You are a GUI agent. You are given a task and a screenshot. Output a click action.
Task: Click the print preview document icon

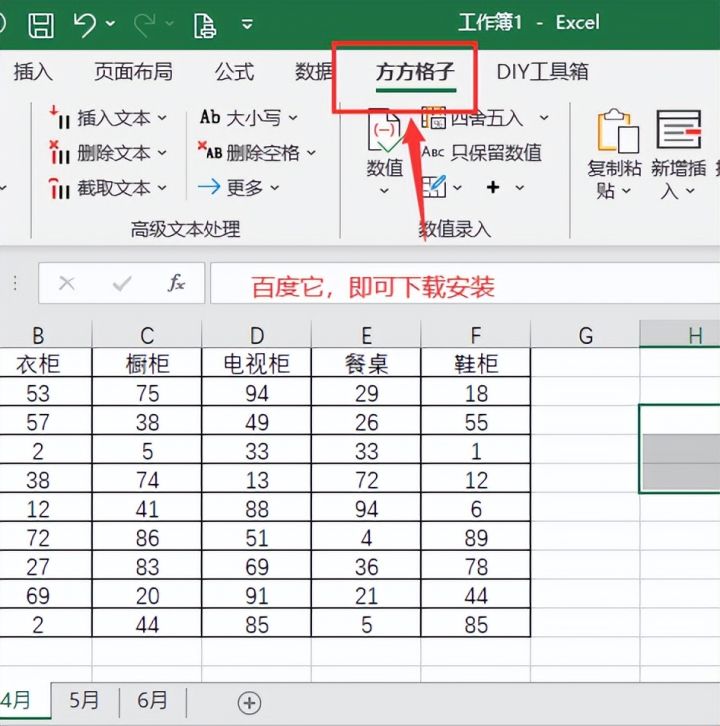205,25
